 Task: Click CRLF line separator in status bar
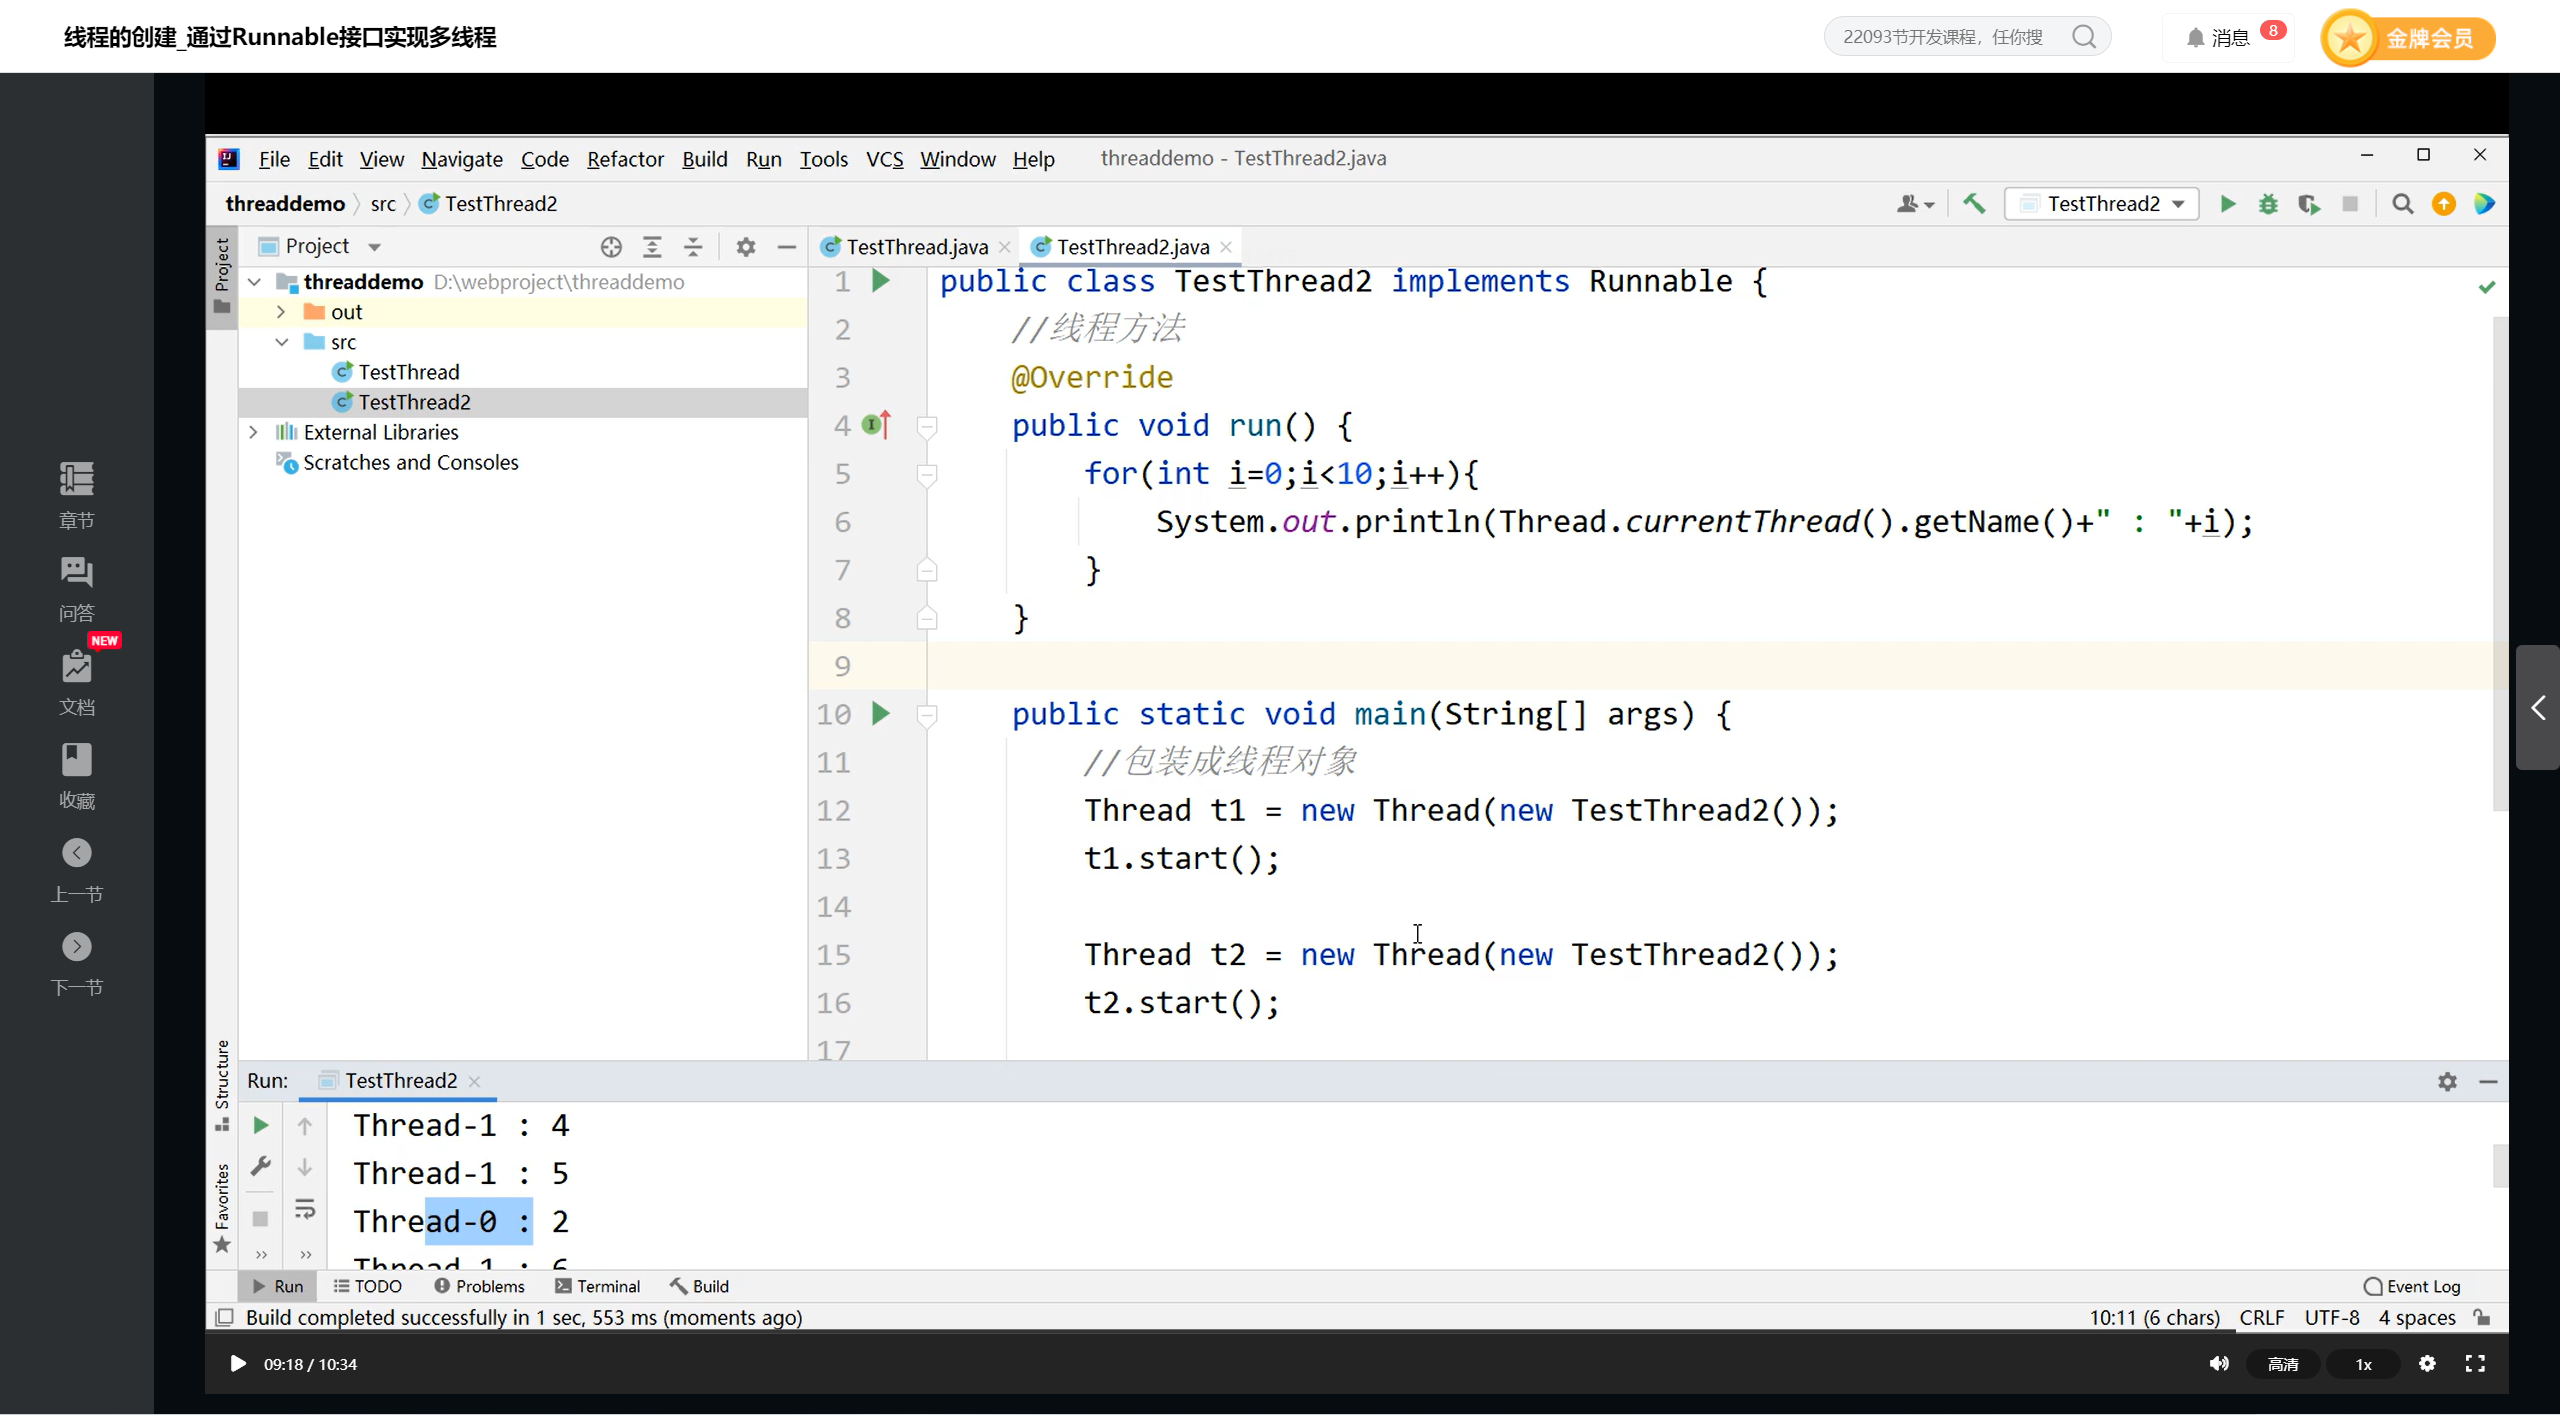(x=2262, y=1318)
